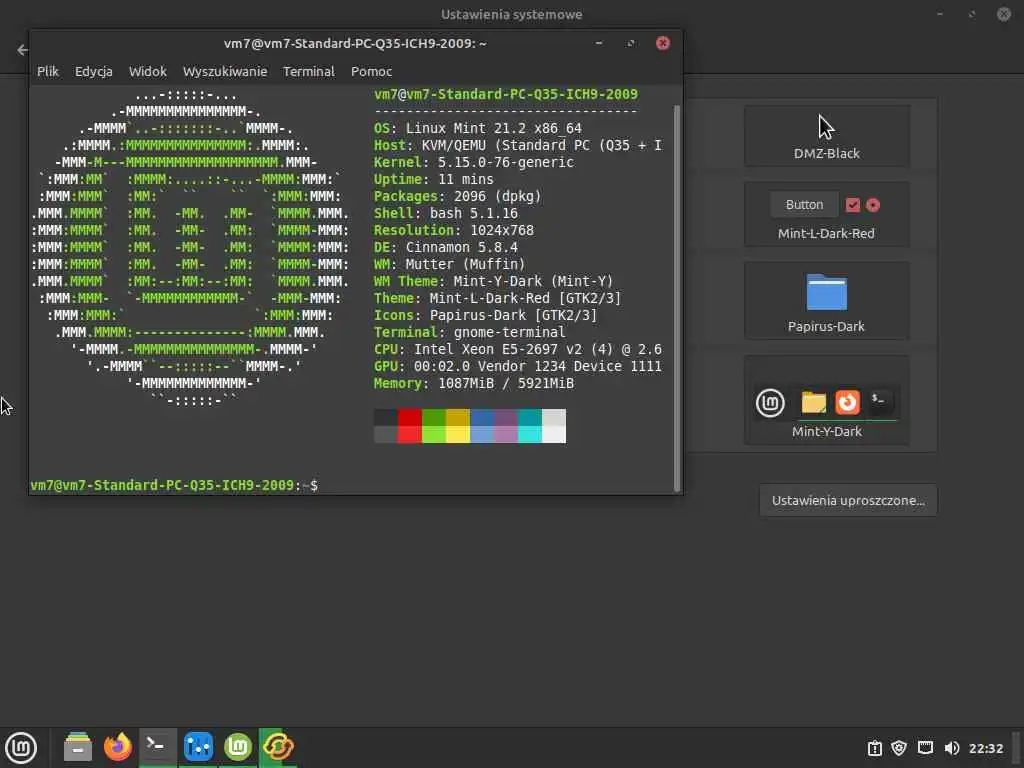The image size is (1024, 768).
Task: Click the folder icon in Papirus-Dark preview
Action: (x=826, y=292)
